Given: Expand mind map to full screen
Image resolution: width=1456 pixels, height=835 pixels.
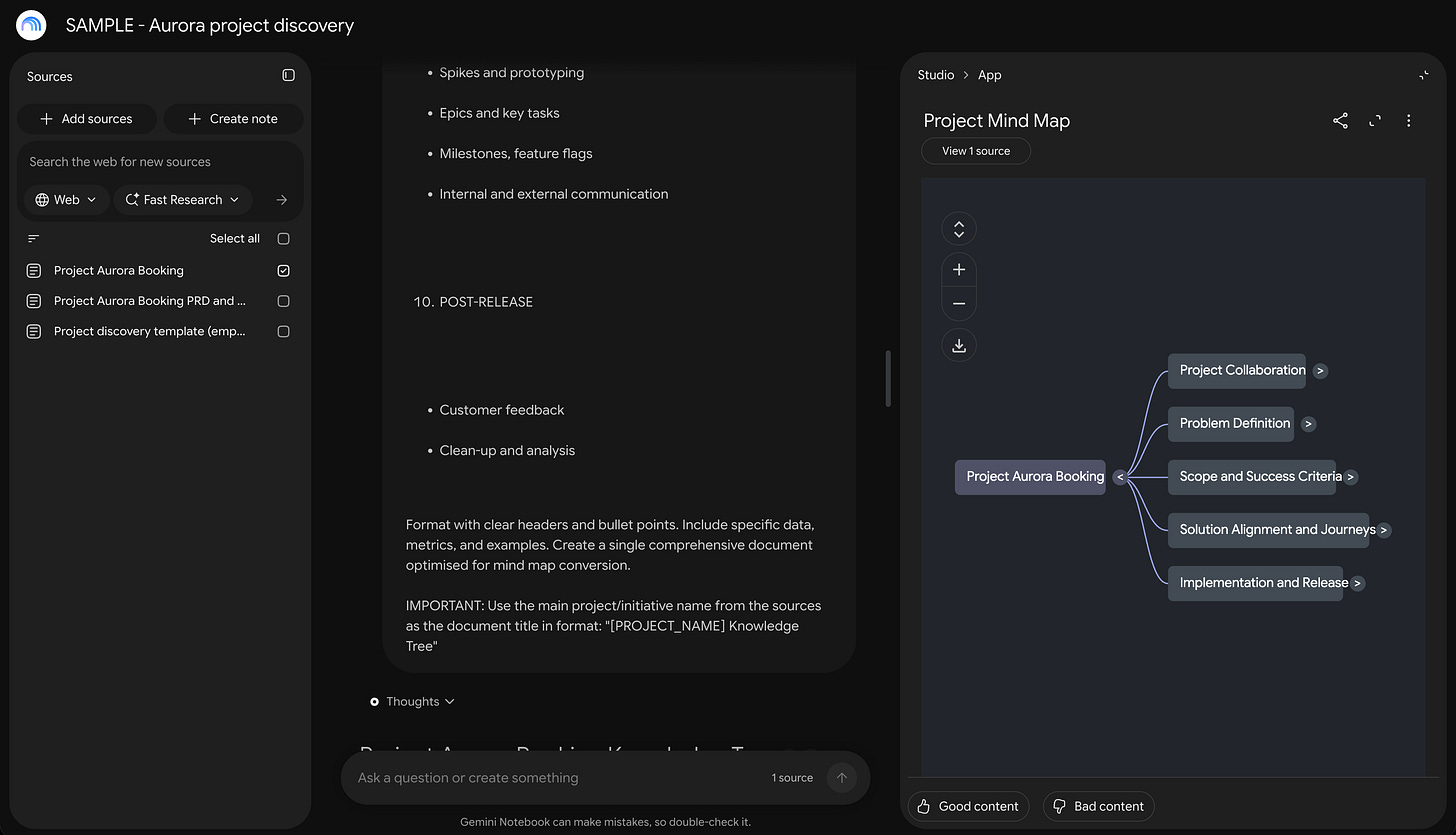Looking at the screenshot, I should coord(1375,121).
